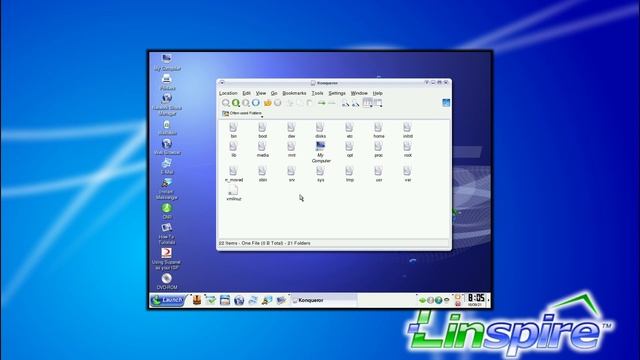Viewport: 640px width, 360px height.
Task: Click the green arrow toolbar icon
Action: coord(322,103)
